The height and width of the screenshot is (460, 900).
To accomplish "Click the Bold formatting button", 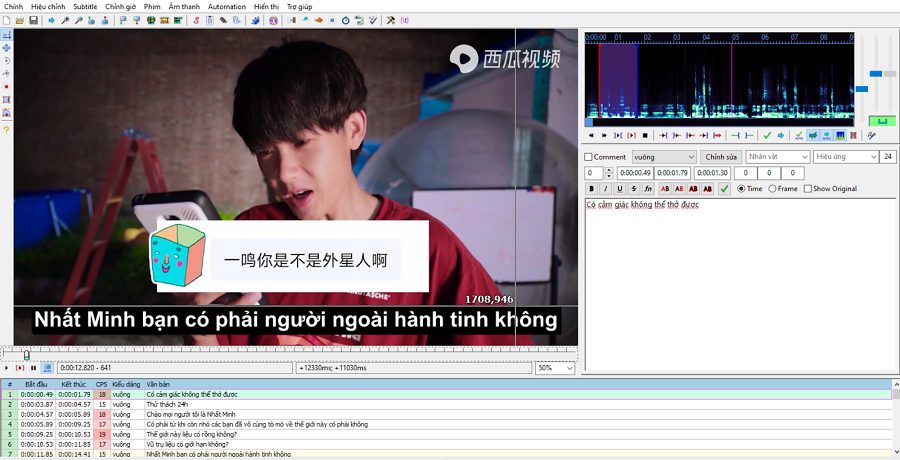I will point(591,188).
